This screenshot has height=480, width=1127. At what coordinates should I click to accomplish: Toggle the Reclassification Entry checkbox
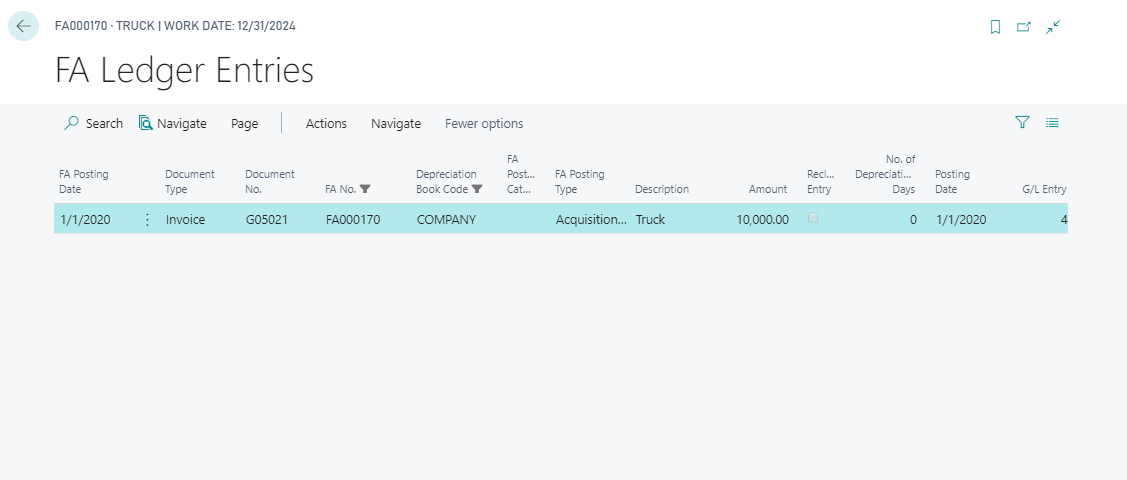pos(813,218)
